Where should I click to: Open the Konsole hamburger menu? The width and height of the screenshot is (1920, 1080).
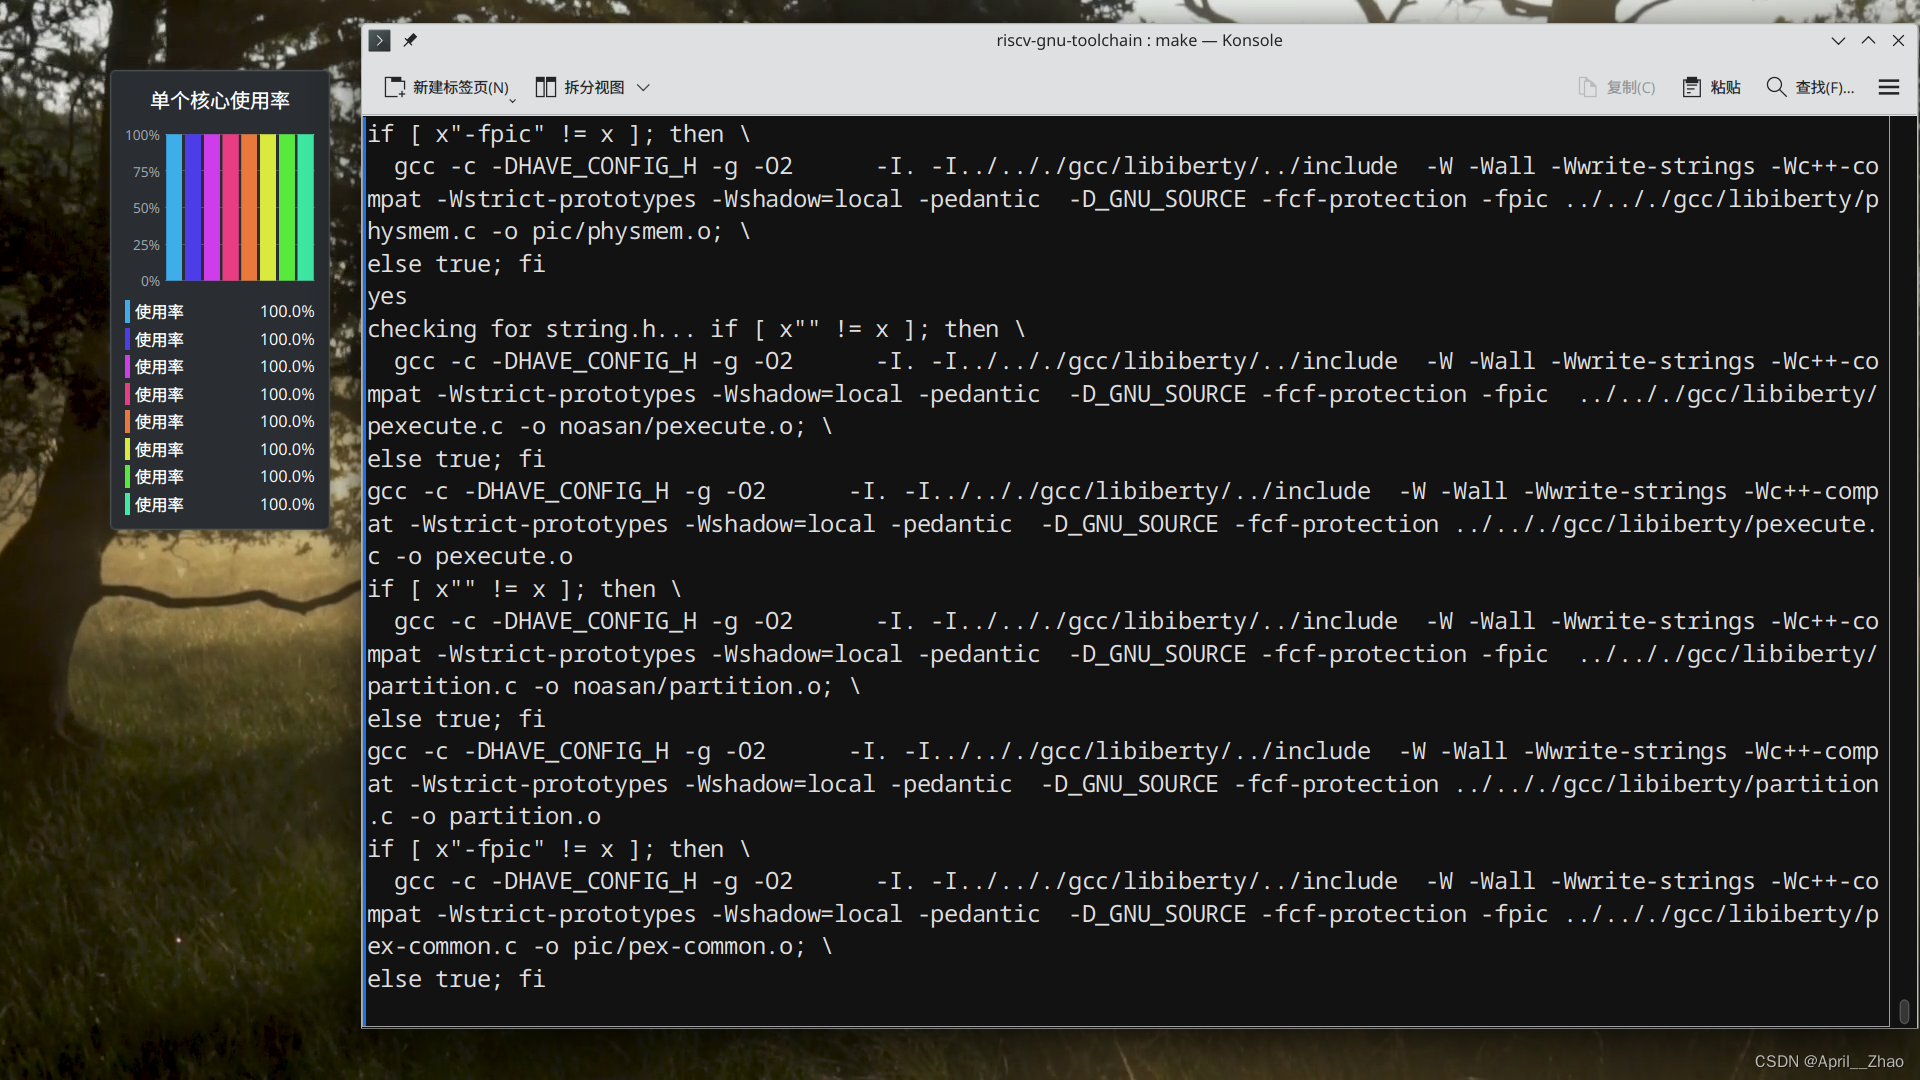click(1888, 88)
